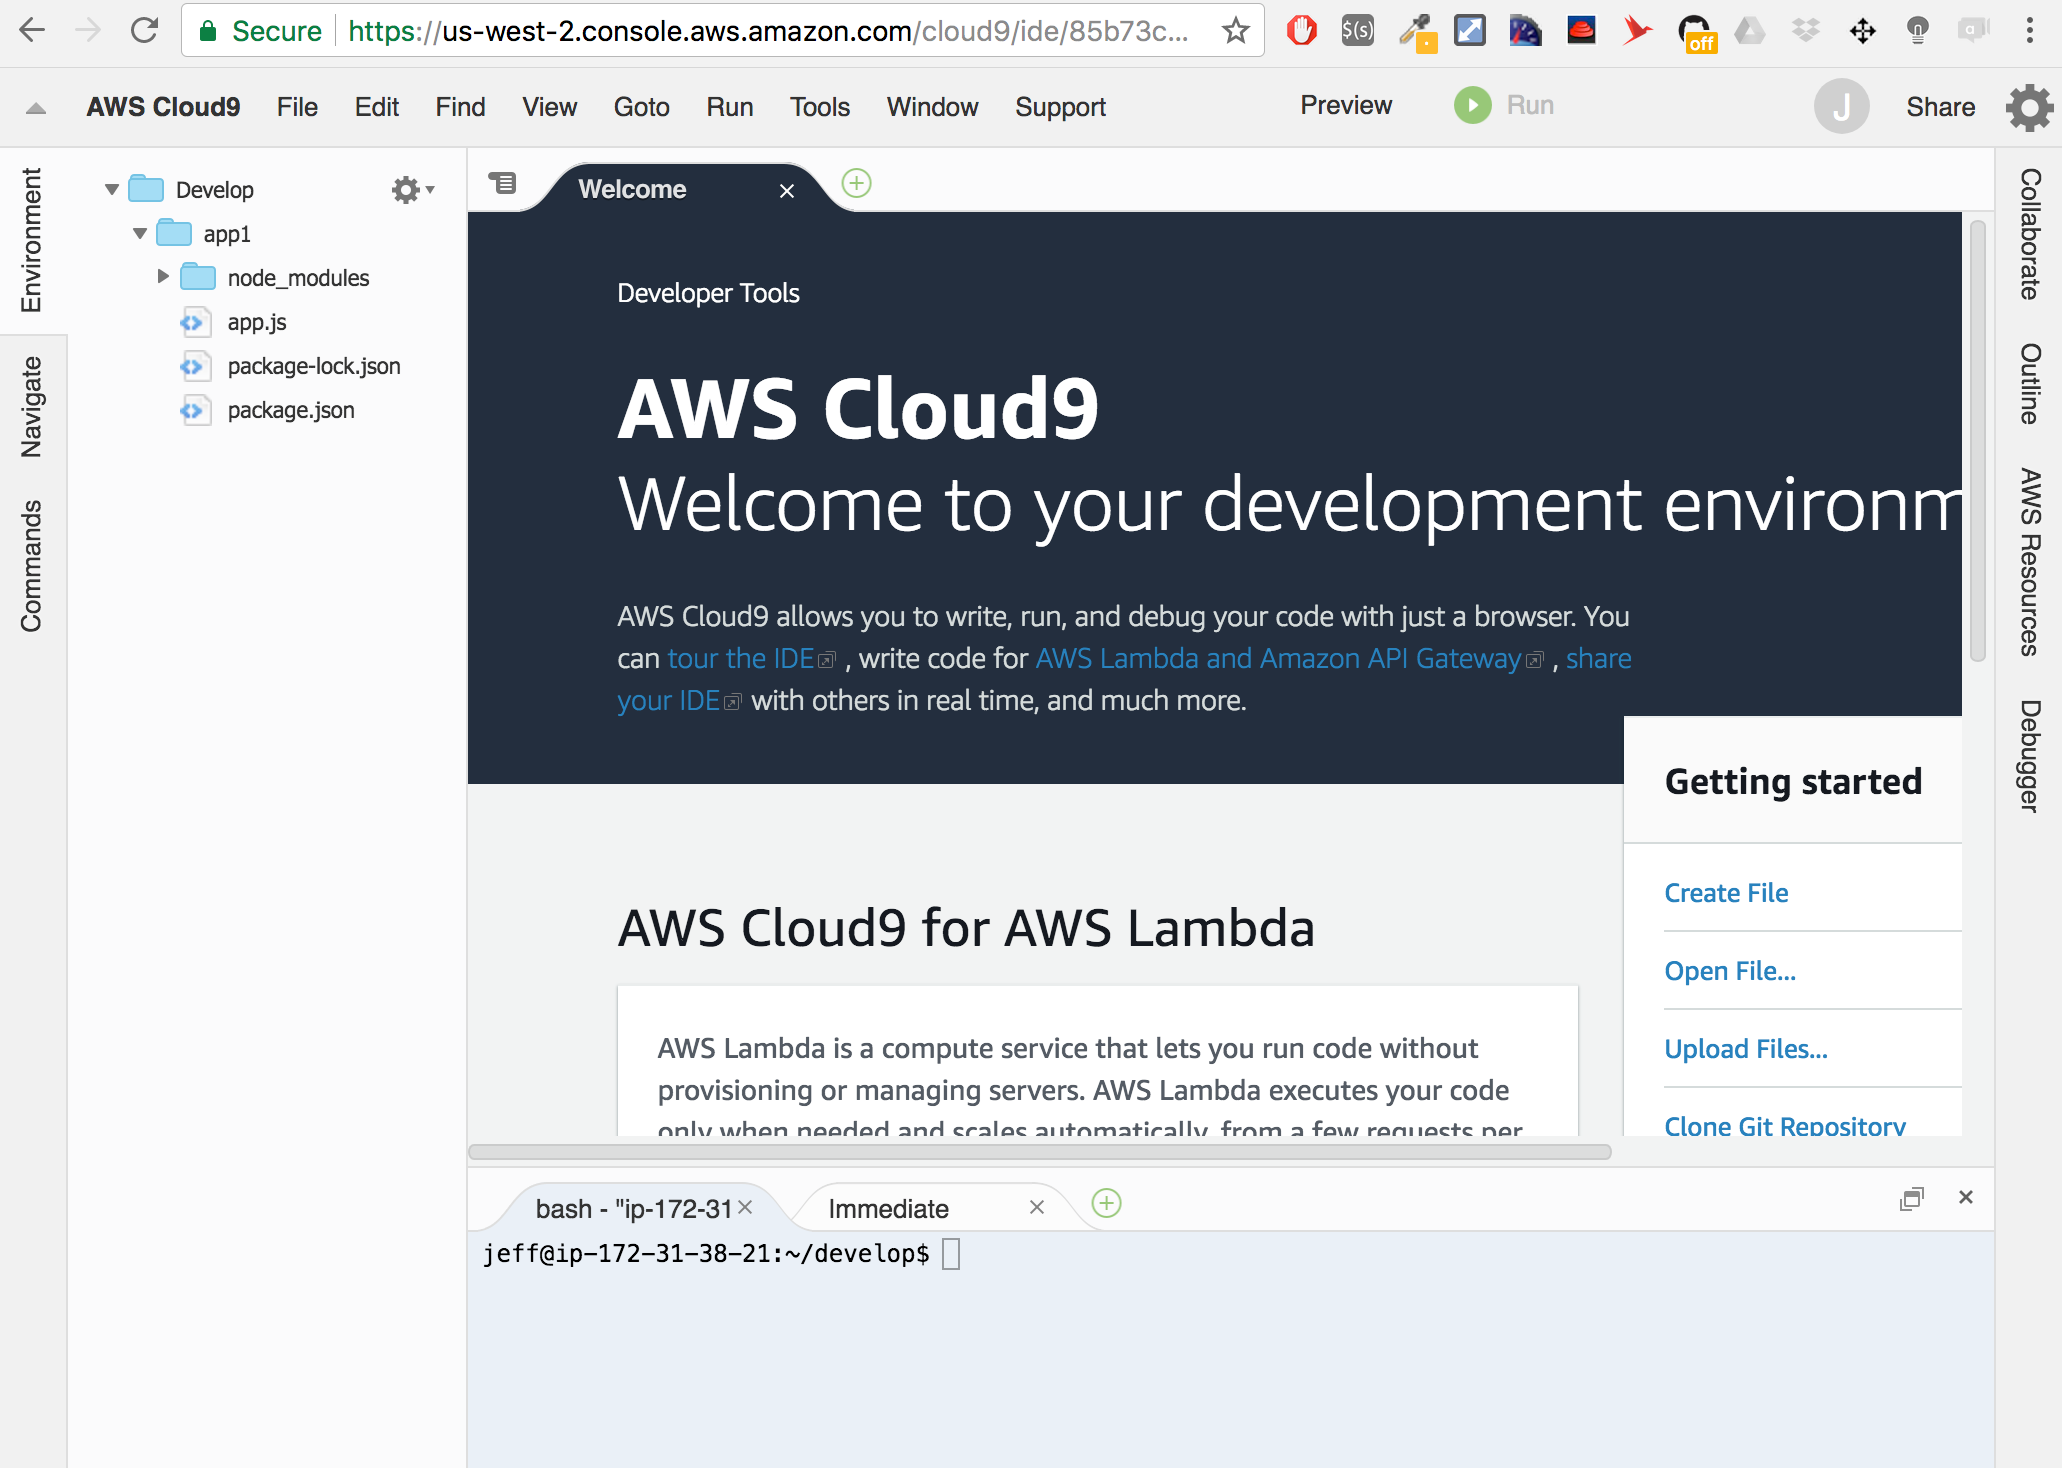Bookmark this page with the star
2062x1468 pixels.
point(1236,31)
